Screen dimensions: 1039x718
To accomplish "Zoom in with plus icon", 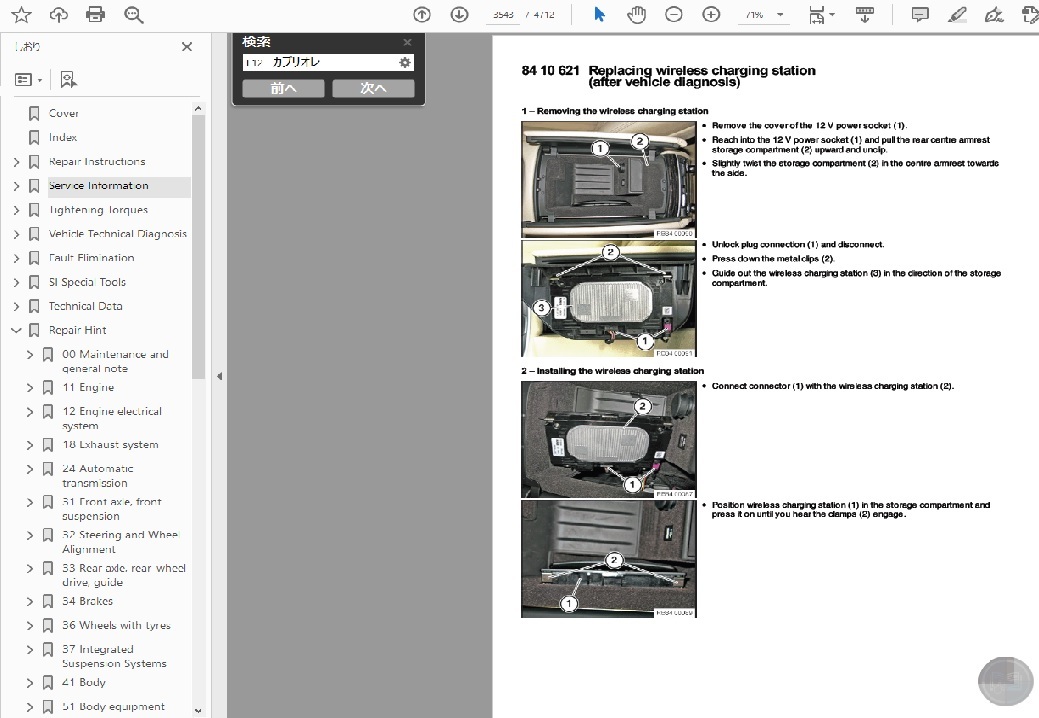I will tap(711, 15).
